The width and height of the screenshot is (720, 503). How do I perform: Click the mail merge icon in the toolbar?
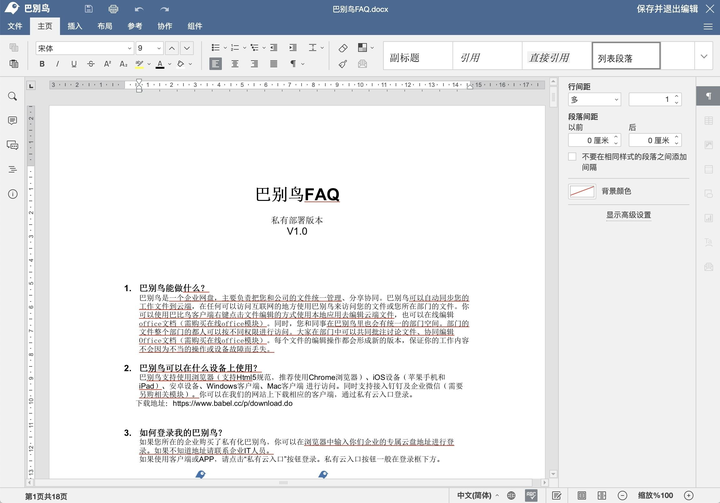[362, 64]
